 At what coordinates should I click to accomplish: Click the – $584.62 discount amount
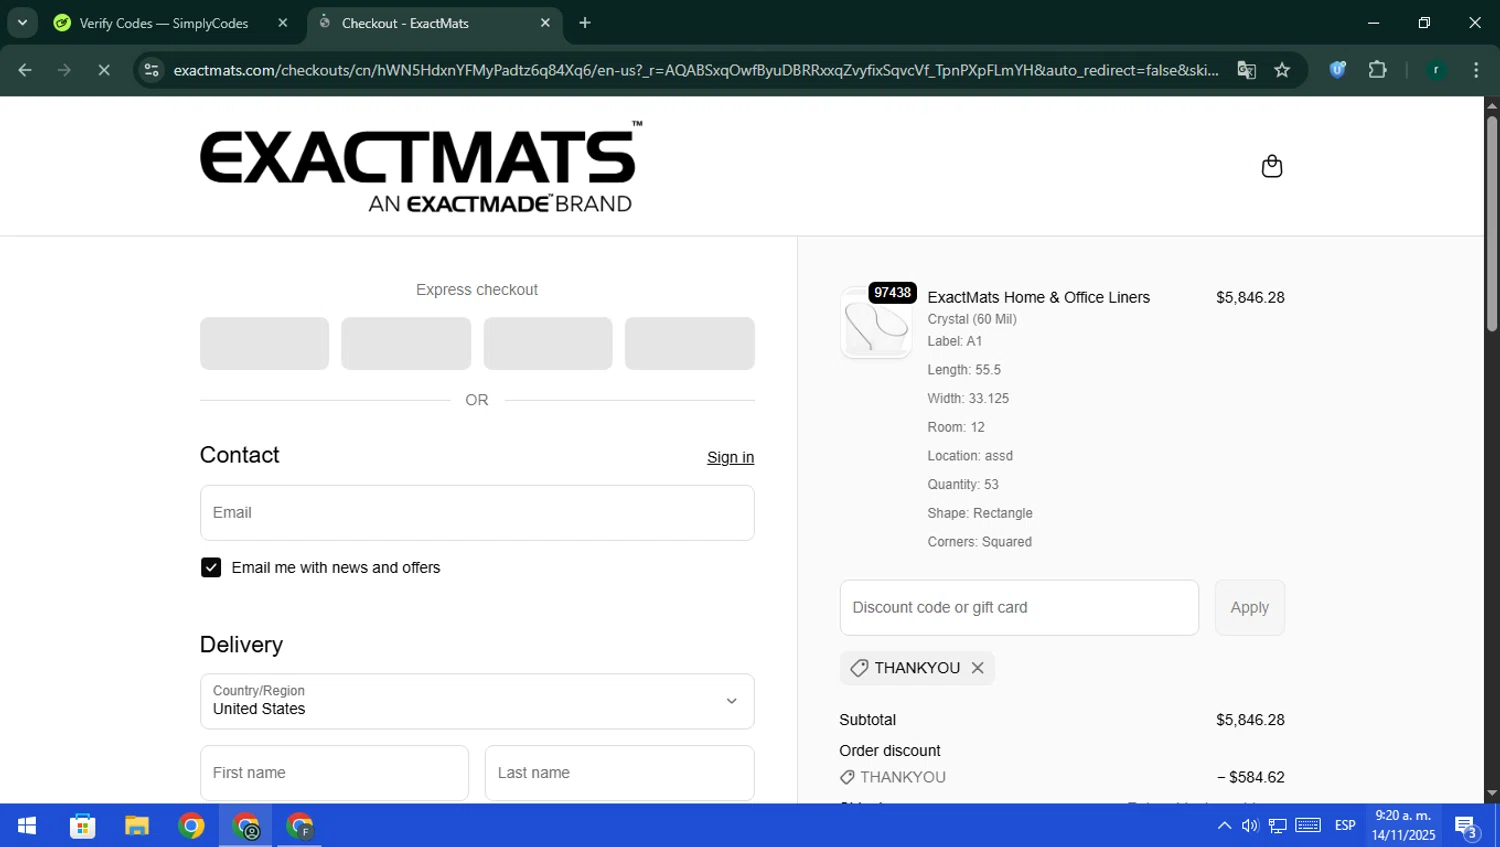point(1251,777)
